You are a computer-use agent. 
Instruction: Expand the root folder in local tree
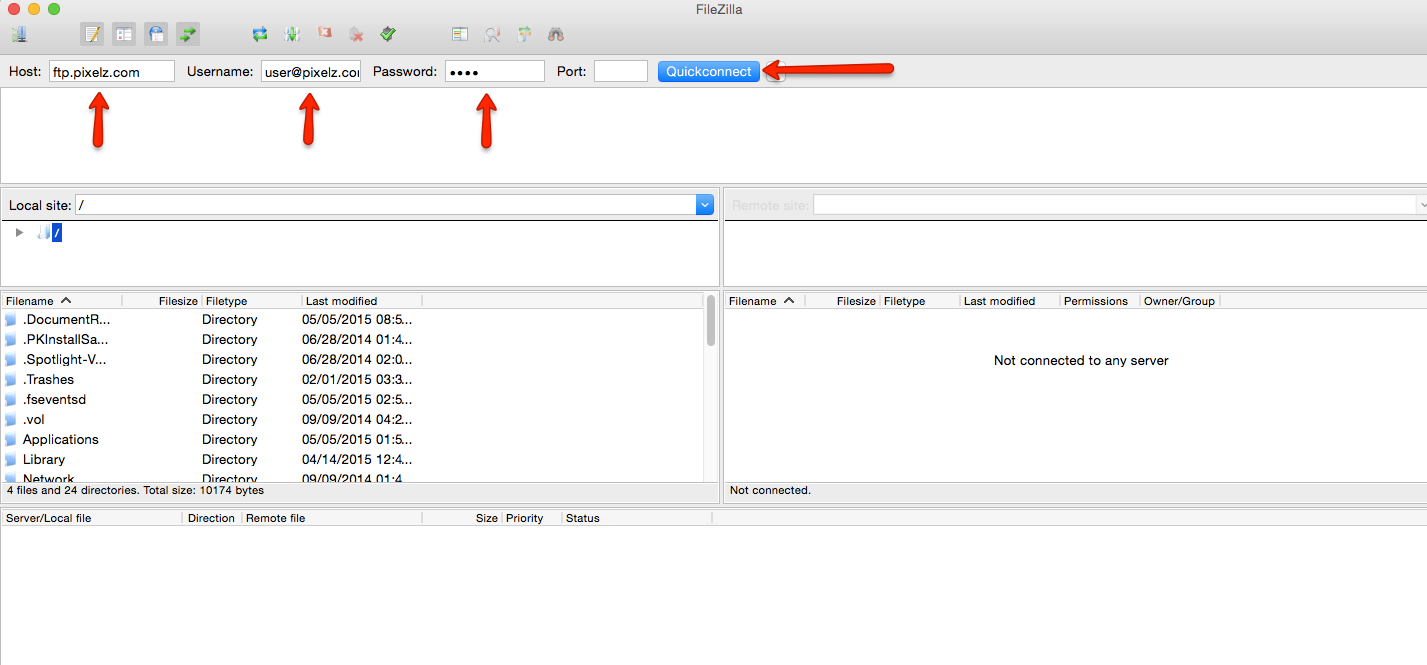click(x=19, y=233)
